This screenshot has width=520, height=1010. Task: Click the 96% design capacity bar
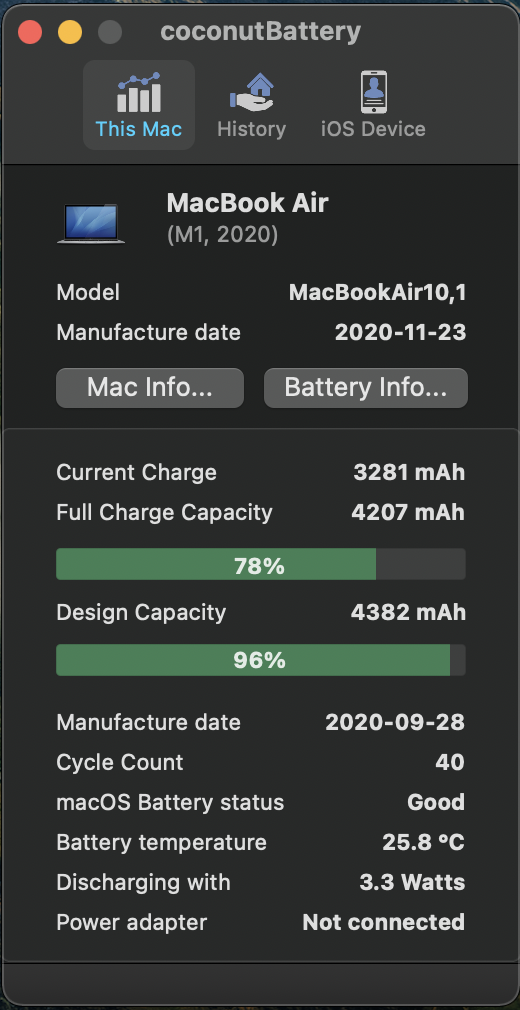[260, 660]
